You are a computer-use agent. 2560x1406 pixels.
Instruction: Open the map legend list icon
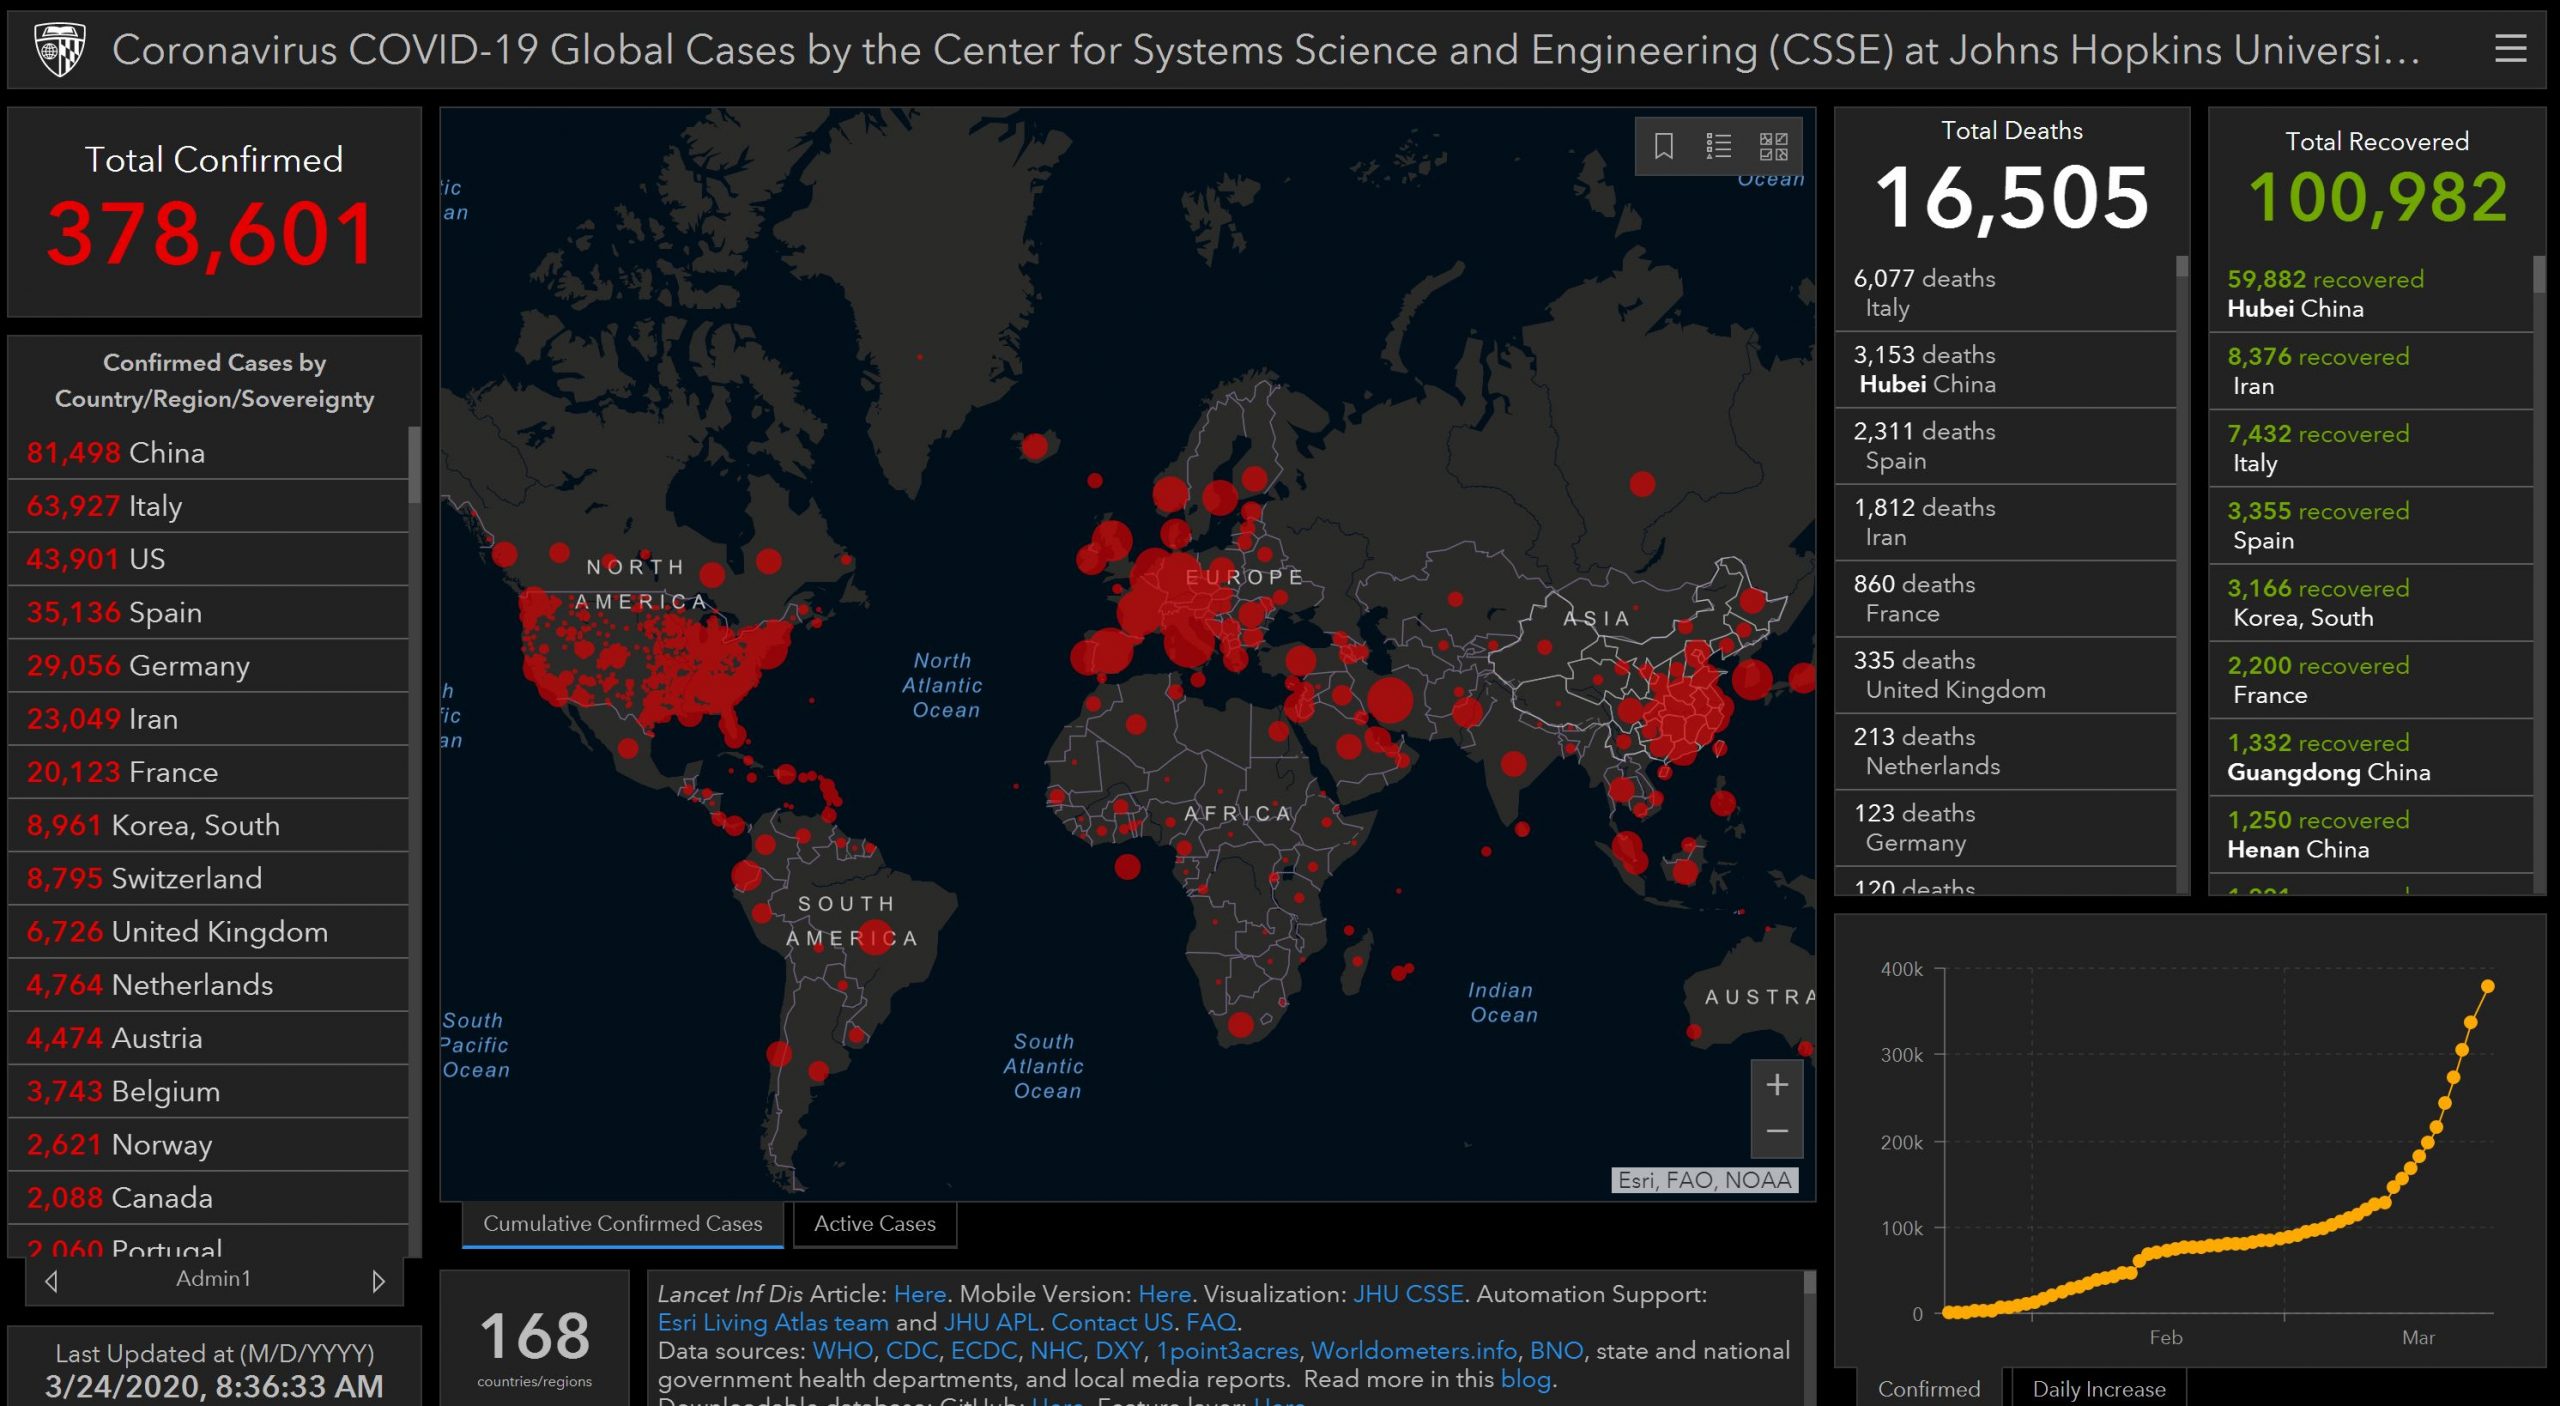coord(1718,146)
